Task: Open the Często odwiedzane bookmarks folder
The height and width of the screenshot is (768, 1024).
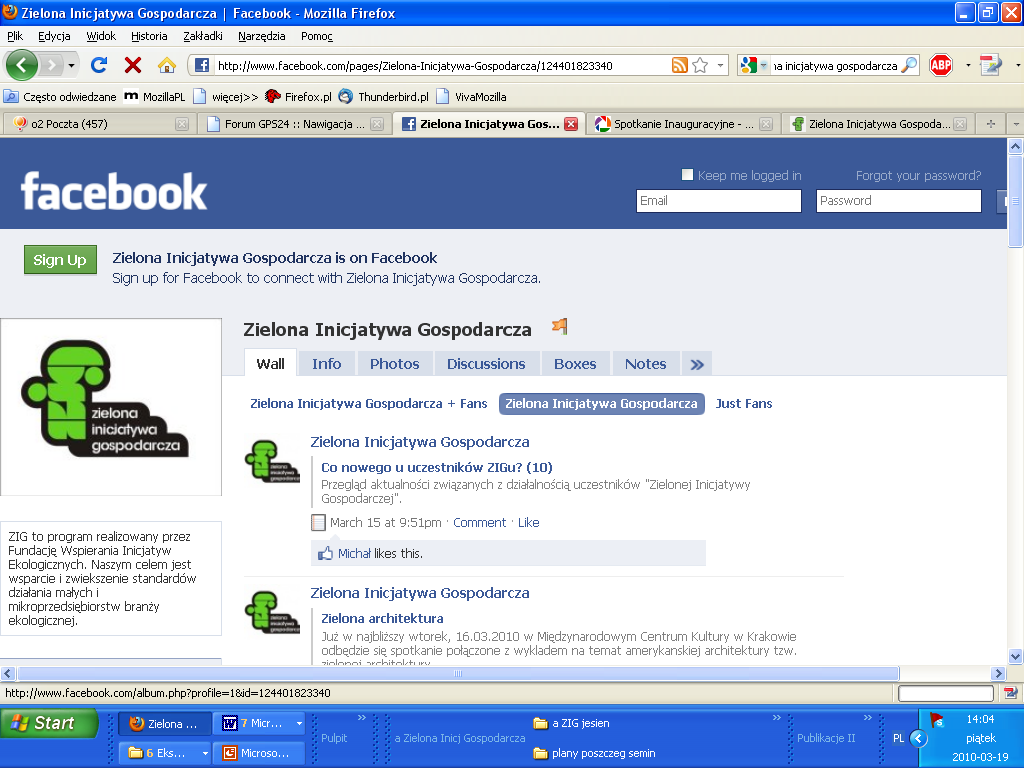Action: (x=60, y=97)
